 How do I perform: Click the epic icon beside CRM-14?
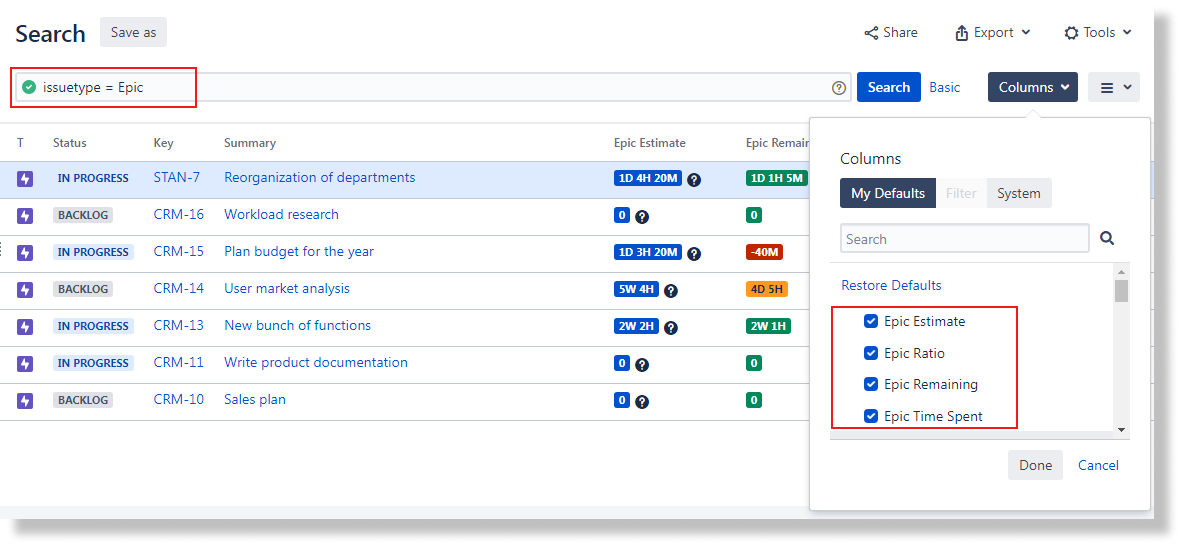(x=25, y=290)
